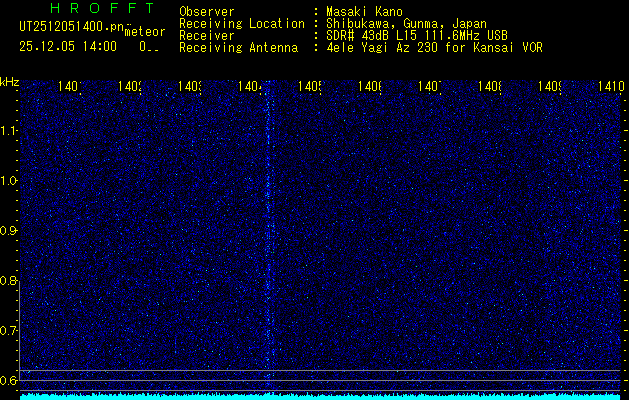The width and height of the screenshot is (629, 400).
Task: Click time marker 1410
Action: (611, 86)
